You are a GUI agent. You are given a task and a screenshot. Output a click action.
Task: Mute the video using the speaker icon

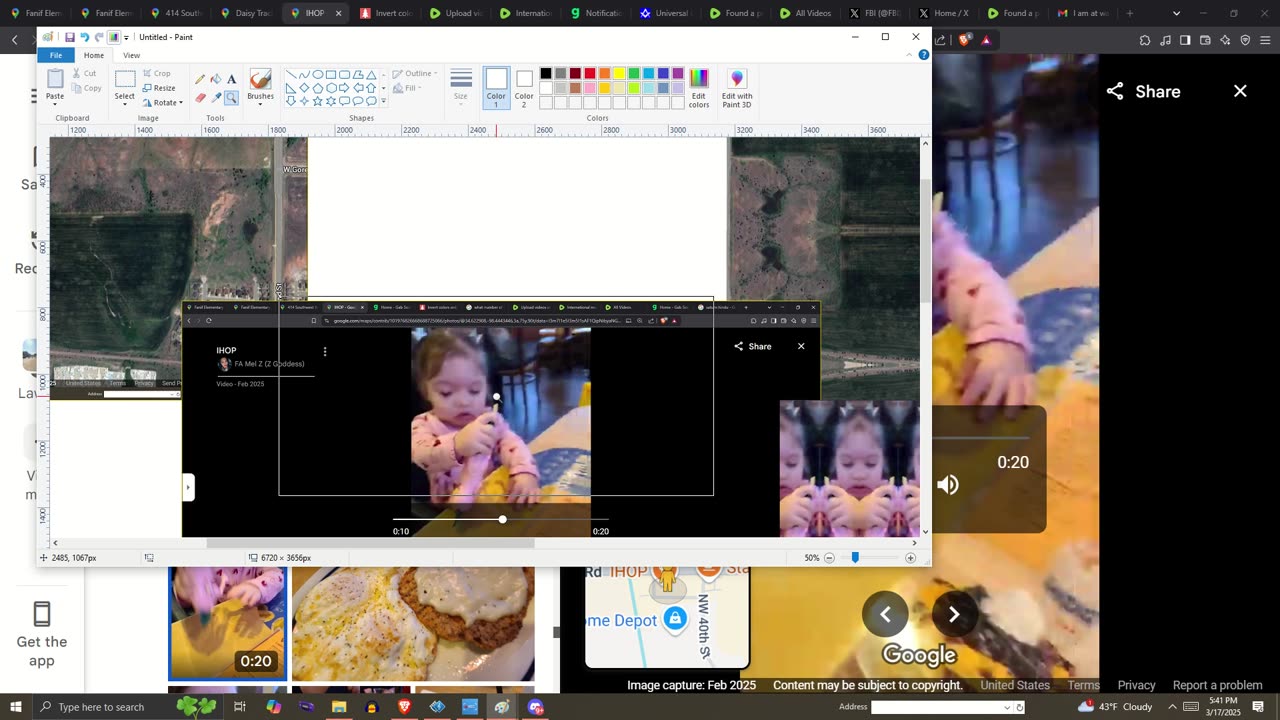[x=948, y=485]
